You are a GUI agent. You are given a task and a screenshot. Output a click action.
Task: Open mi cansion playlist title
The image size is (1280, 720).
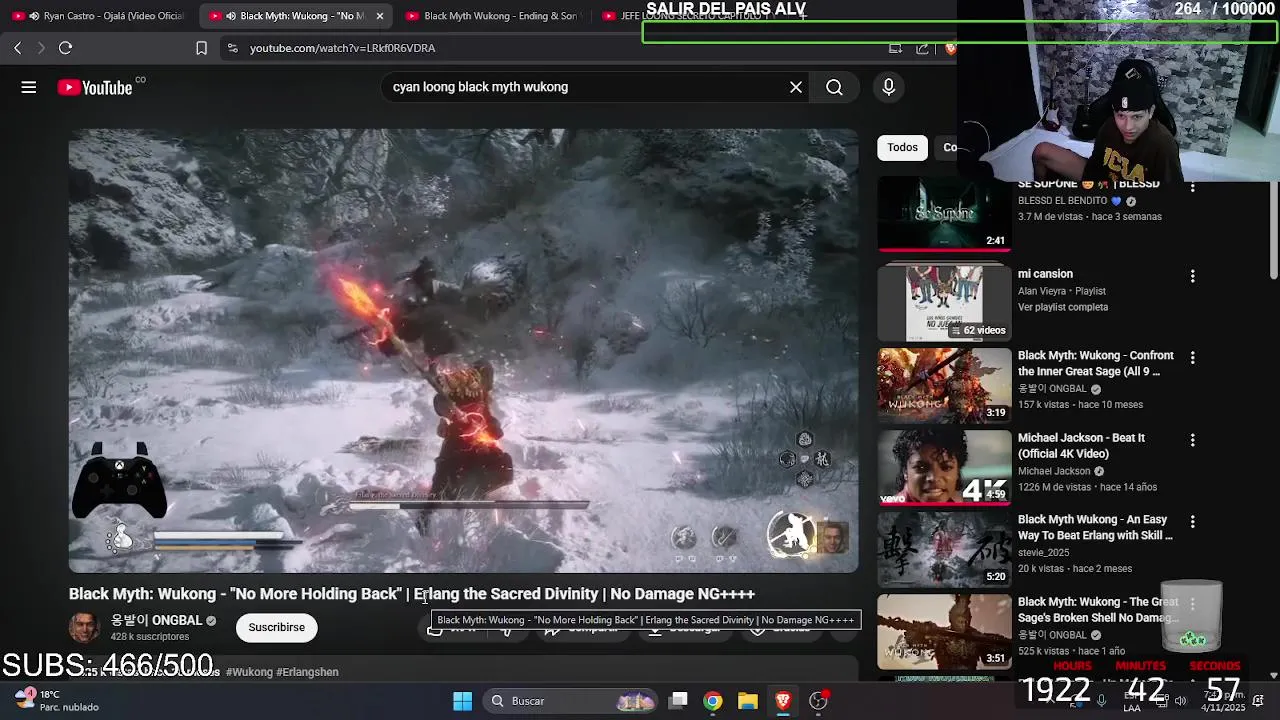tap(1045, 274)
